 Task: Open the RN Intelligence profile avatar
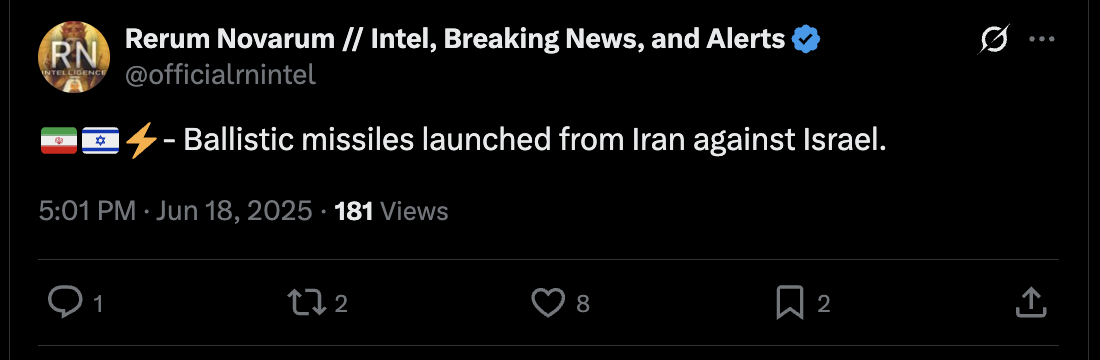(74, 57)
